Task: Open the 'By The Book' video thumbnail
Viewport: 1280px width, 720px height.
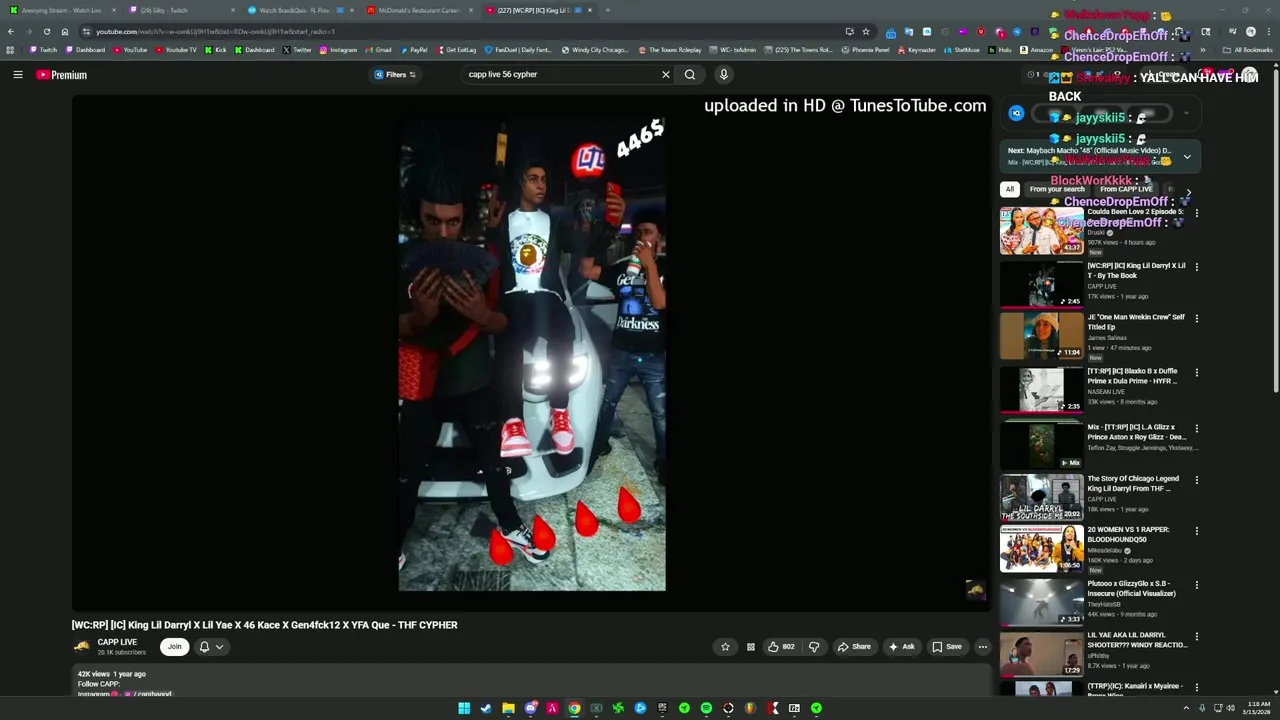Action: pyautogui.click(x=1041, y=284)
